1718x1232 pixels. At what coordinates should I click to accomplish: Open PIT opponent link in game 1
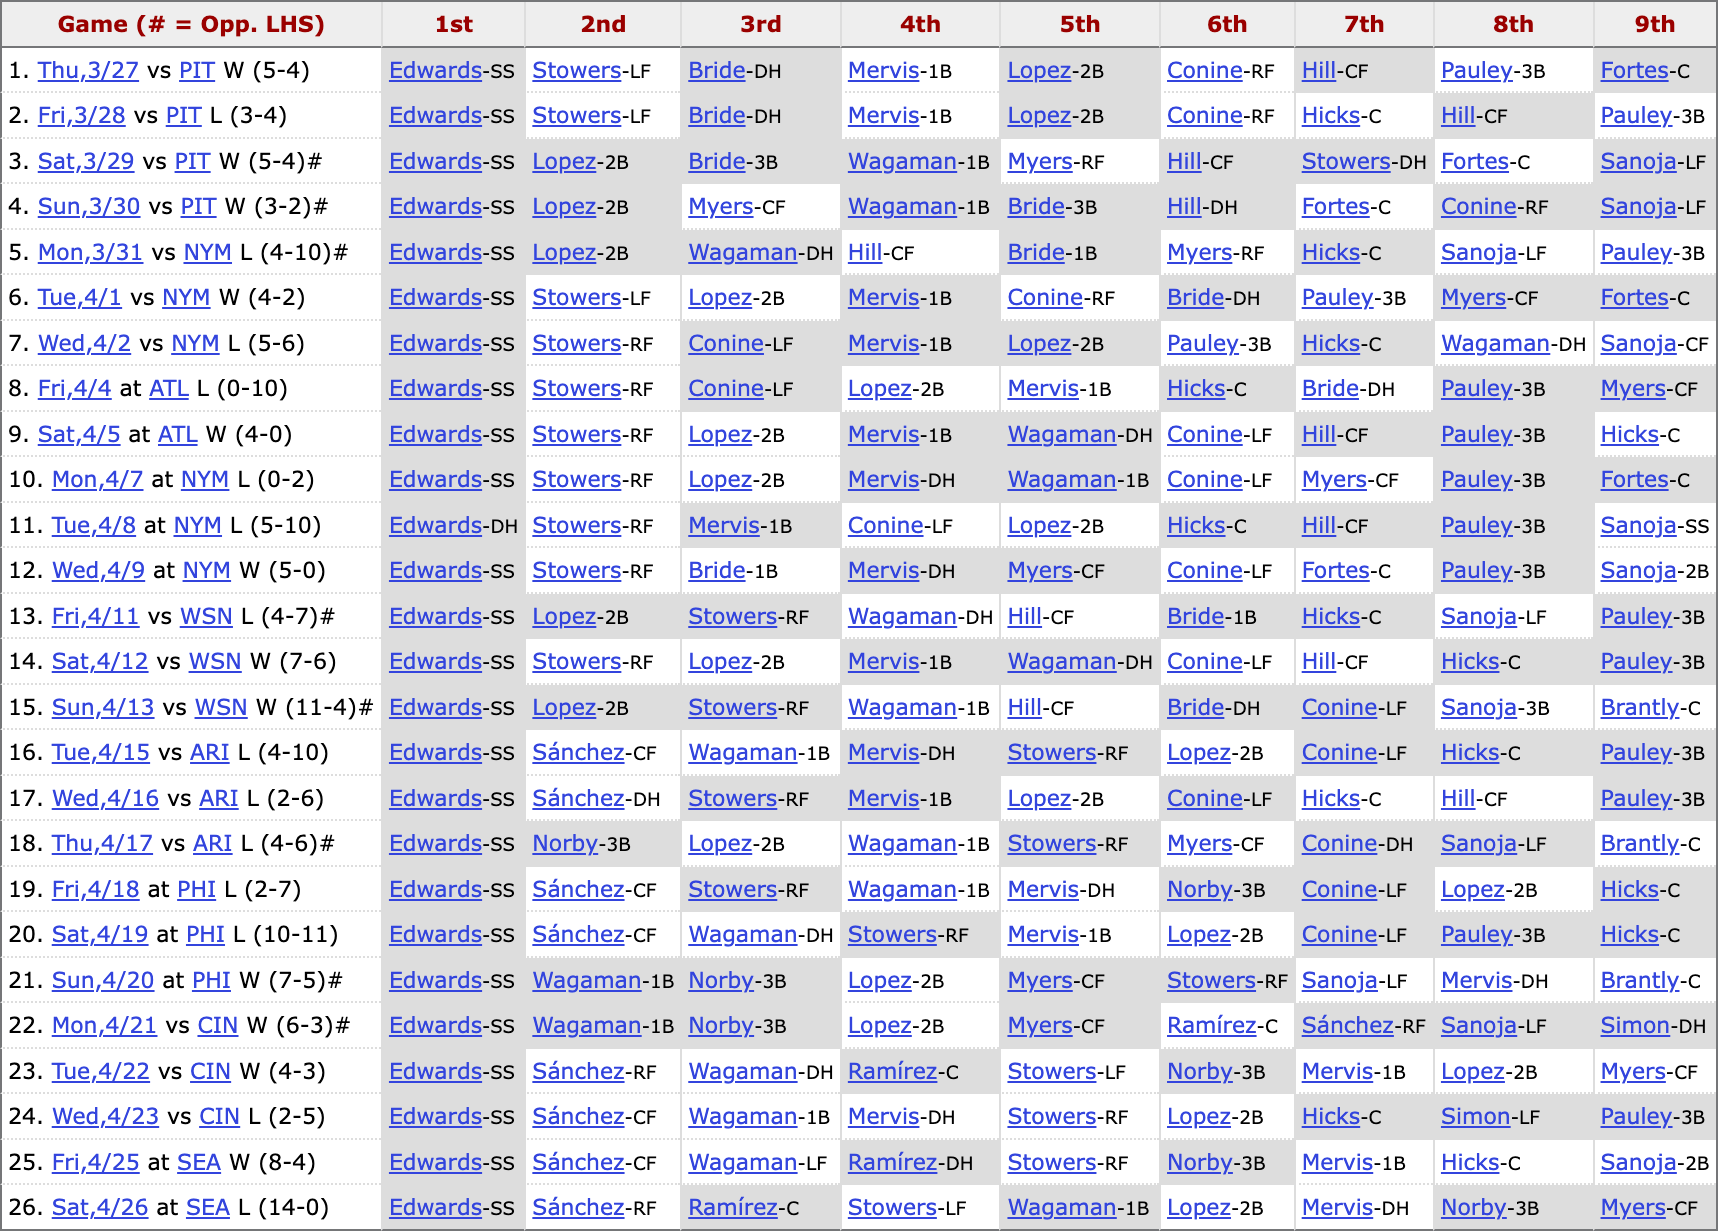(x=197, y=71)
